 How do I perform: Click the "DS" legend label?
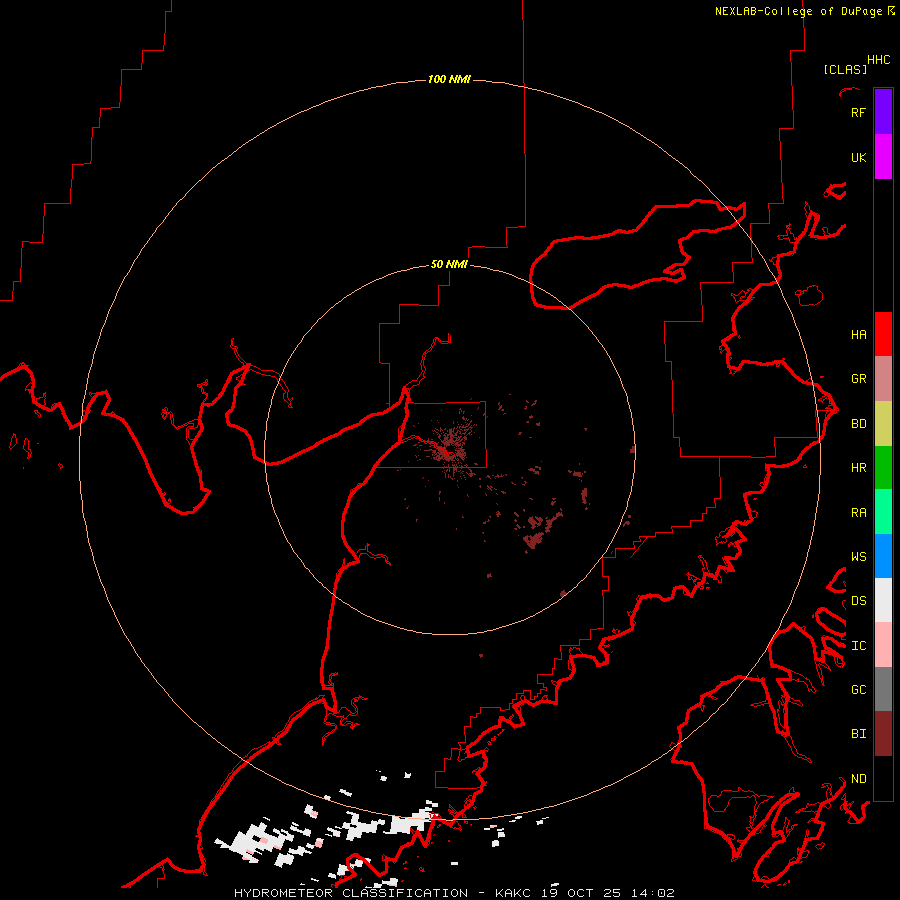pyautogui.click(x=858, y=601)
